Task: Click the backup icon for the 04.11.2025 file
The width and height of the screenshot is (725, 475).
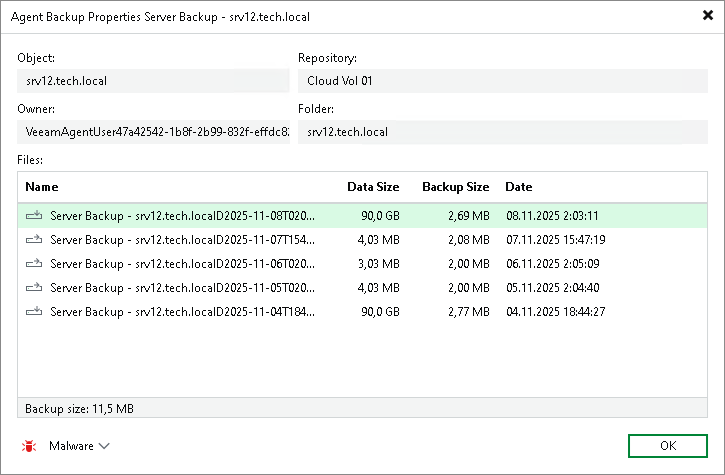Action: tap(34, 311)
